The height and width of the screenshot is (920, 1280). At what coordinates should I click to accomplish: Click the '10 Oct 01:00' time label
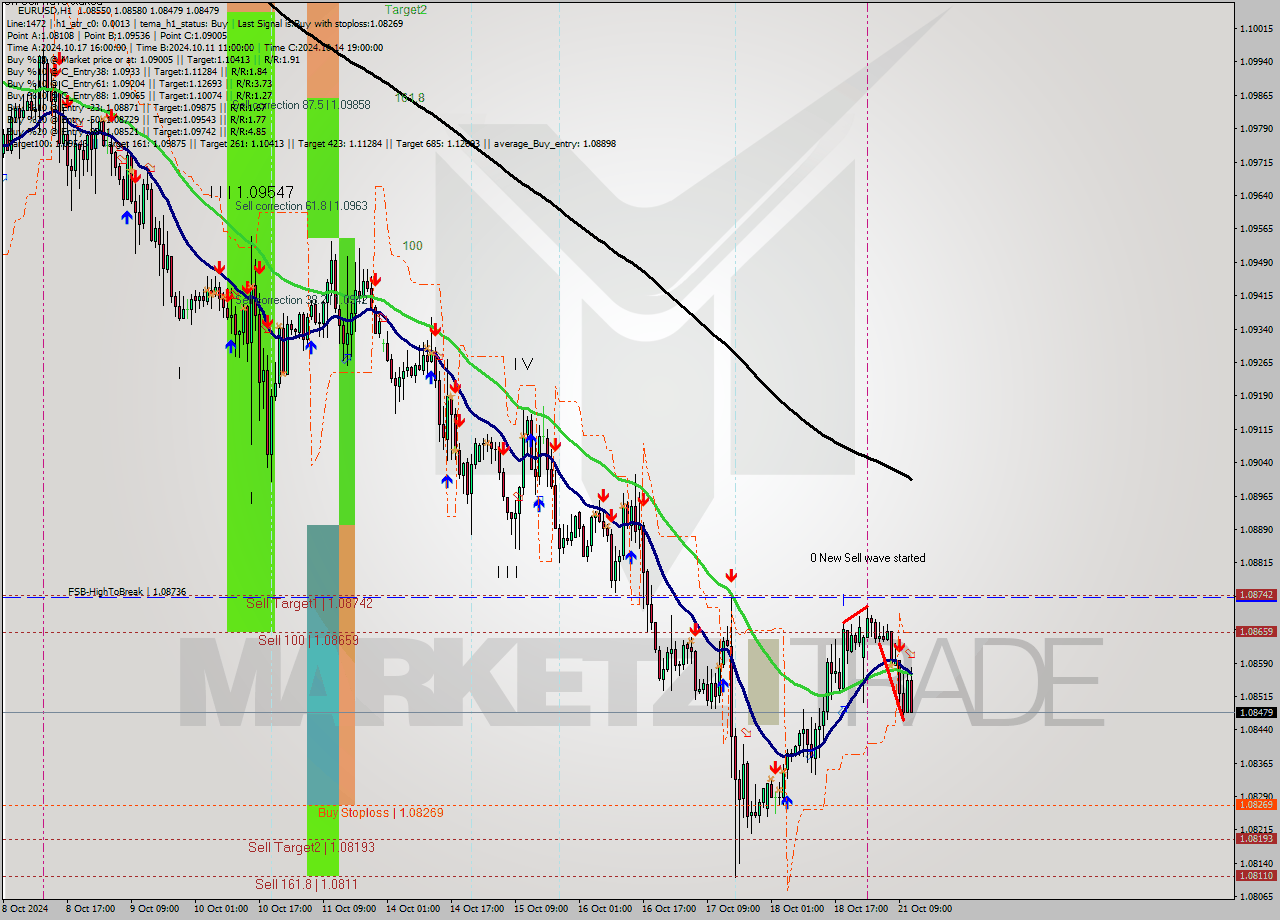[222, 909]
